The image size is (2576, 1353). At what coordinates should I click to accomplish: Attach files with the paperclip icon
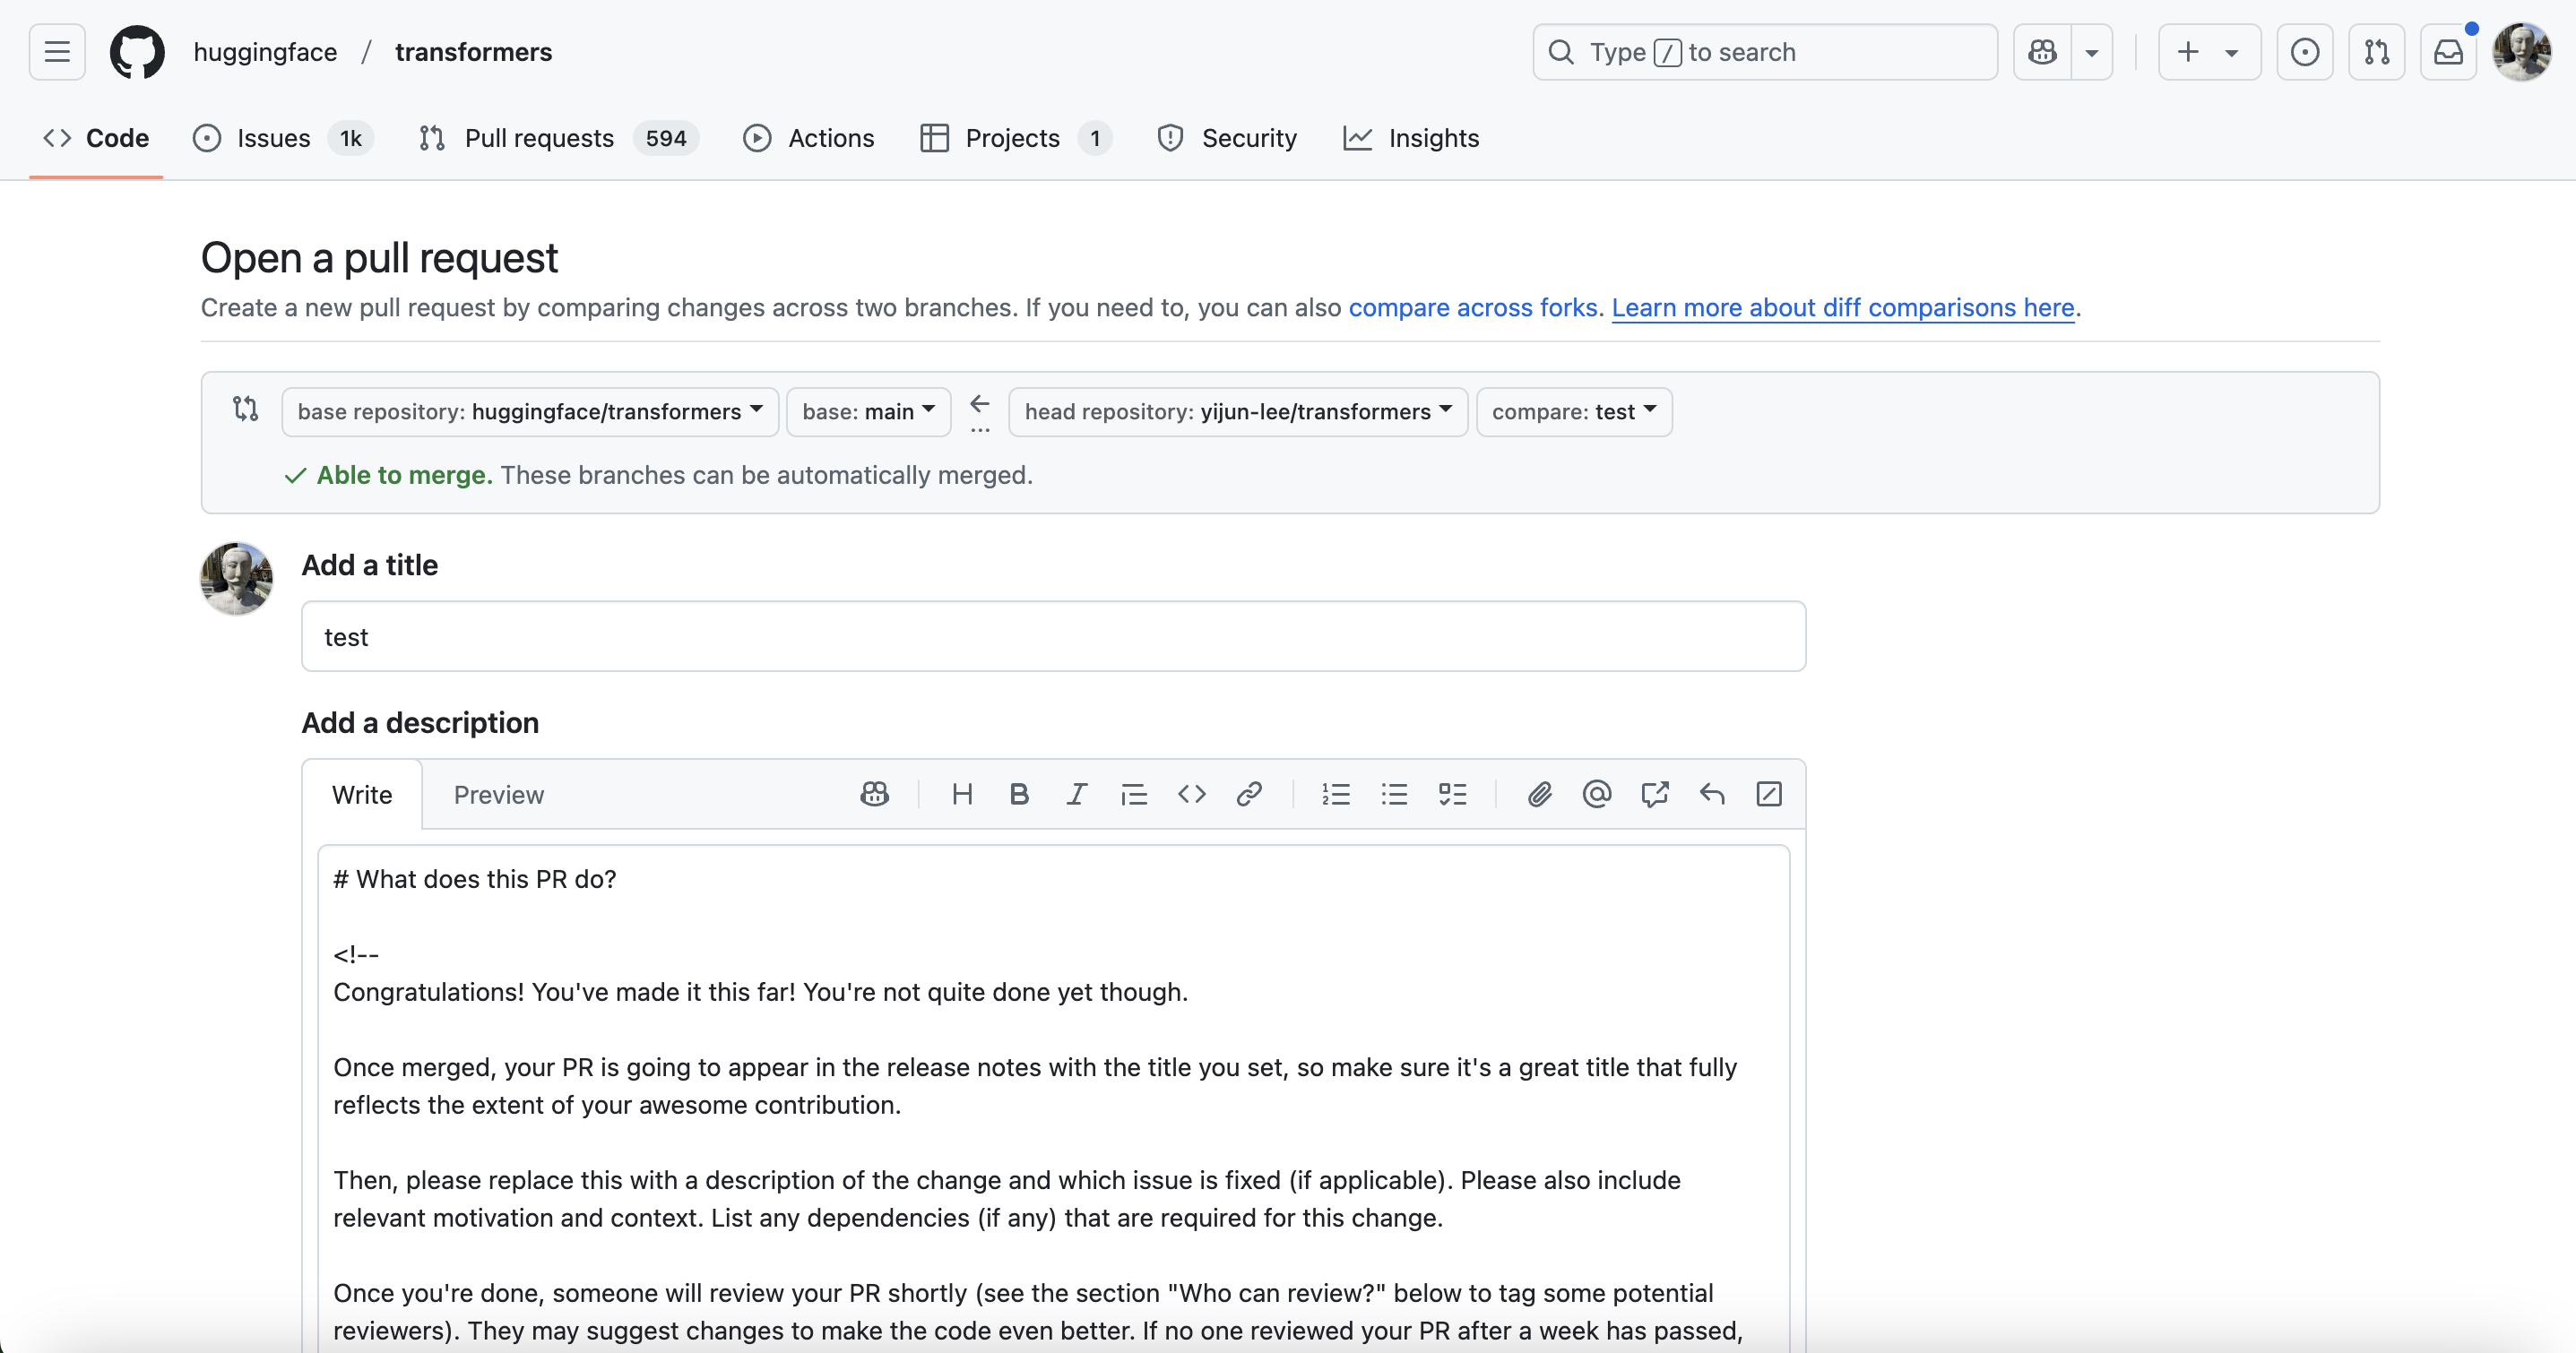[1539, 794]
